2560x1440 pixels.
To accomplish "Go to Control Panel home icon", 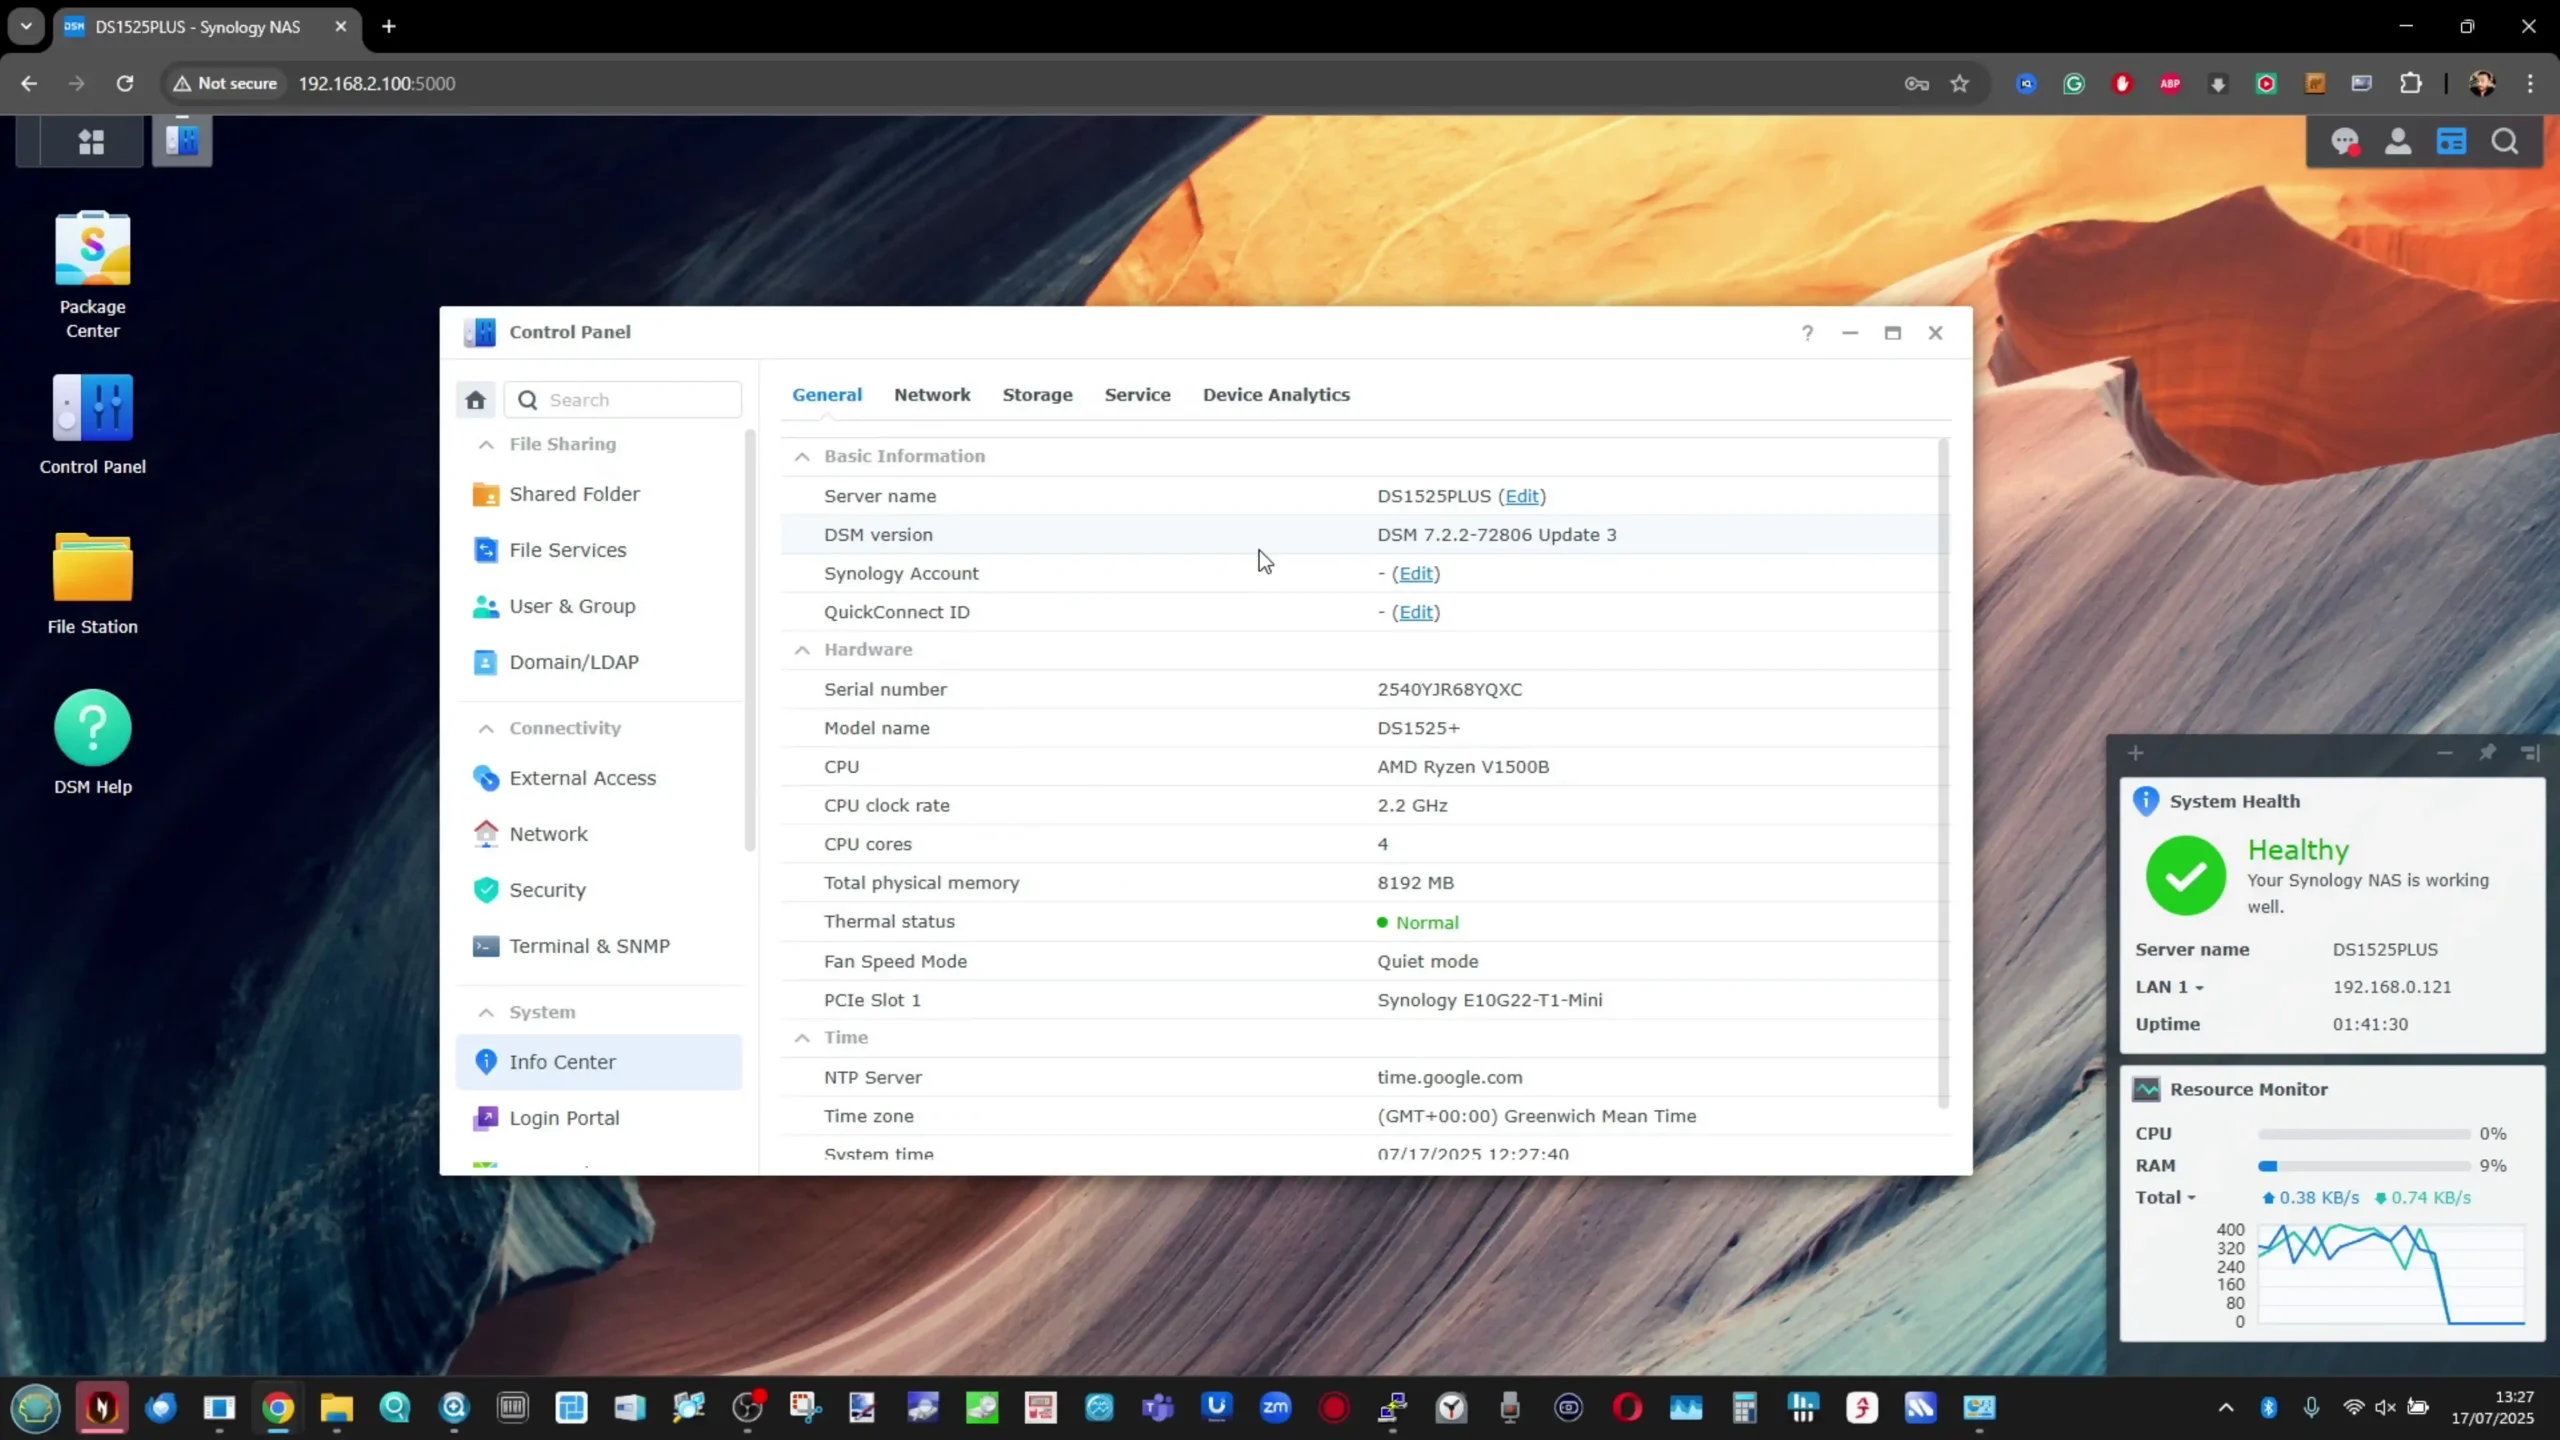I will coord(475,400).
